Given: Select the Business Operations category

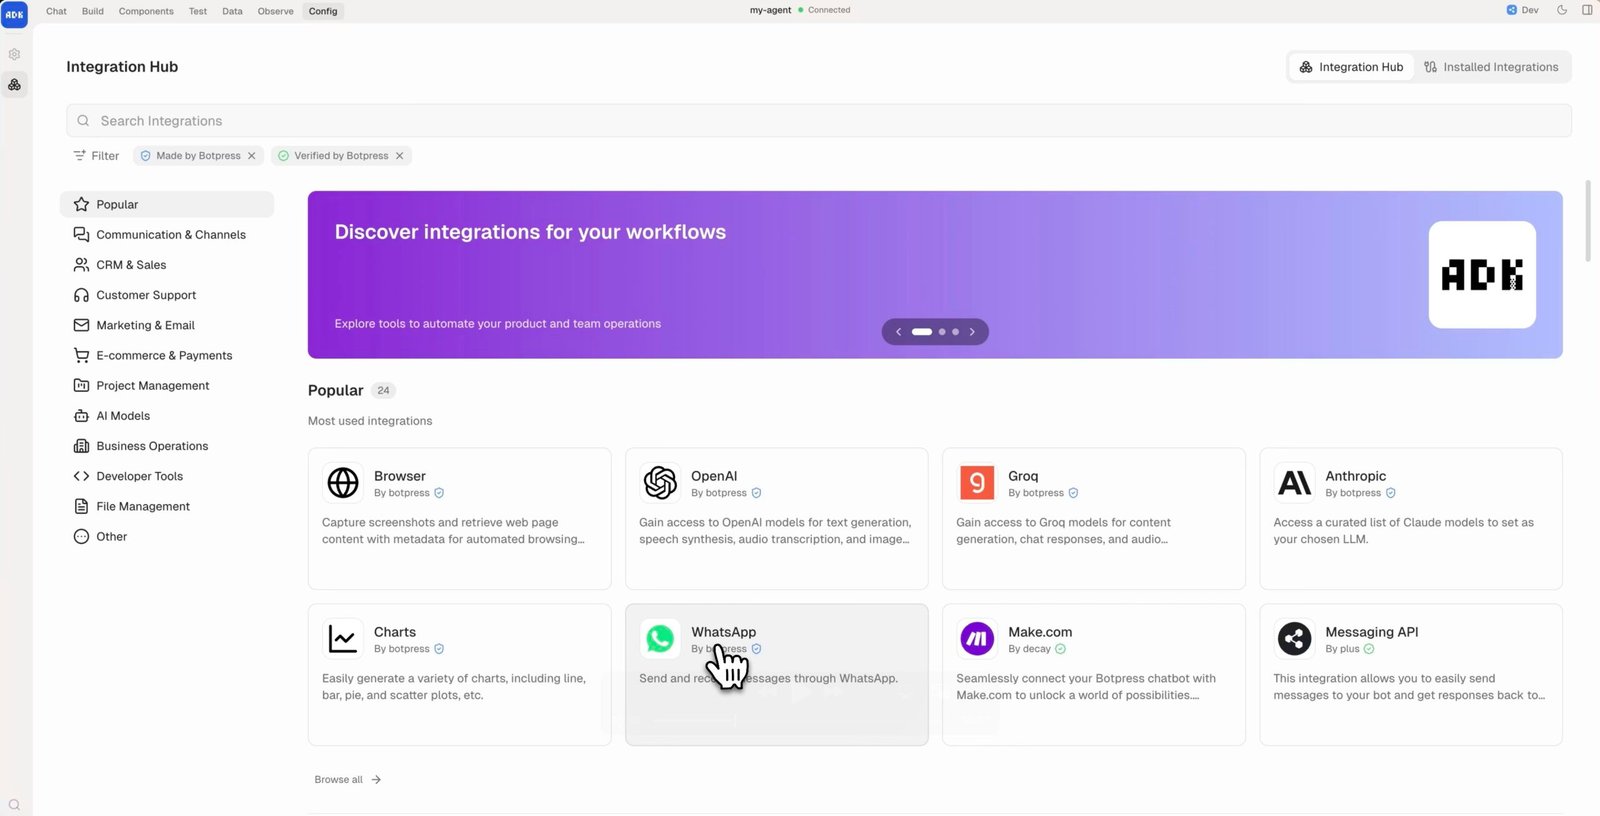Looking at the screenshot, I should [167, 446].
